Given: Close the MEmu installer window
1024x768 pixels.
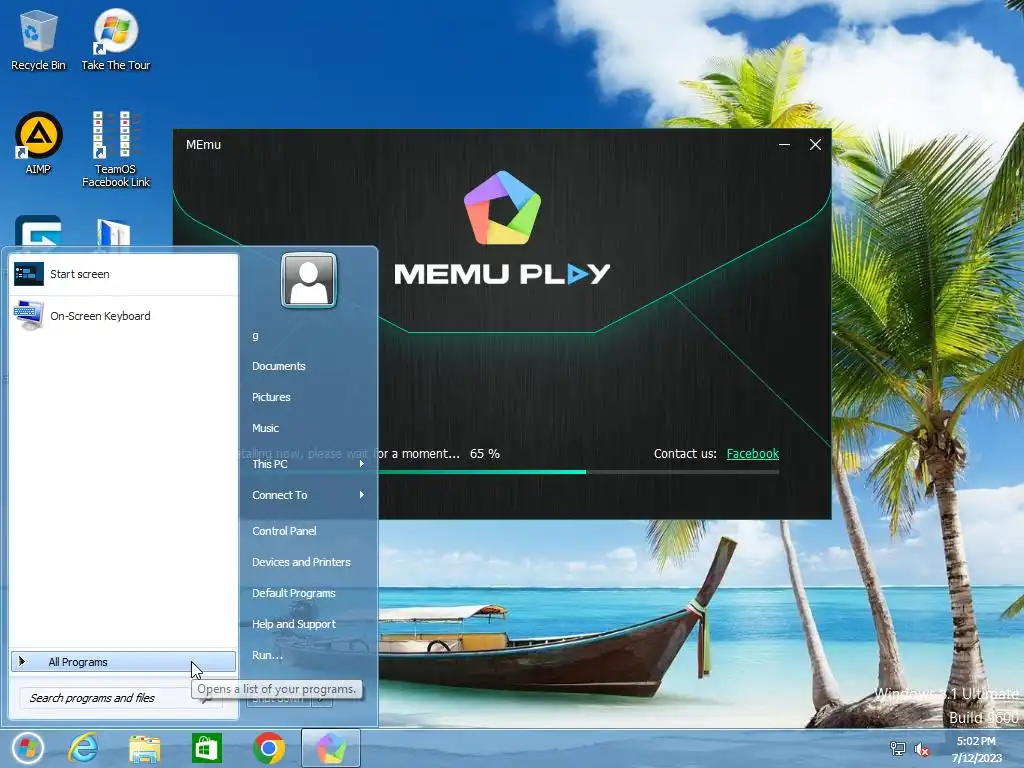Looking at the screenshot, I should [x=815, y=144].
